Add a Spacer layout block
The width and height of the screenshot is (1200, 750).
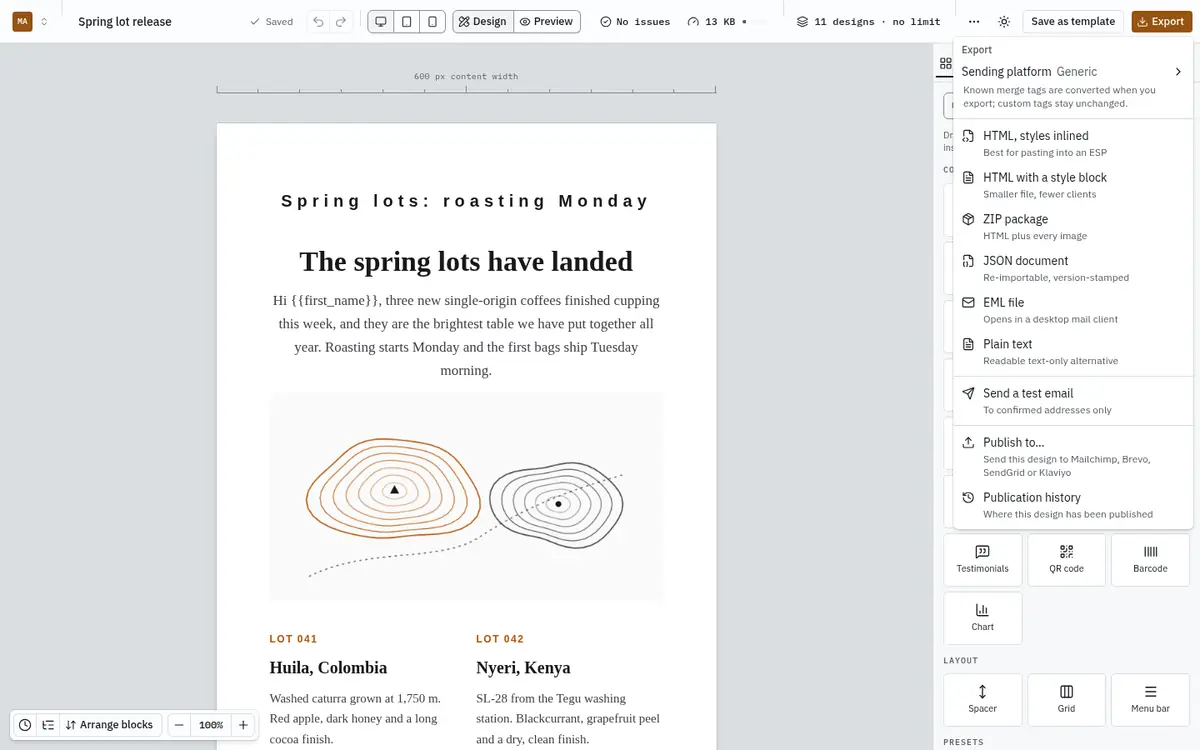tap(983, 699)
